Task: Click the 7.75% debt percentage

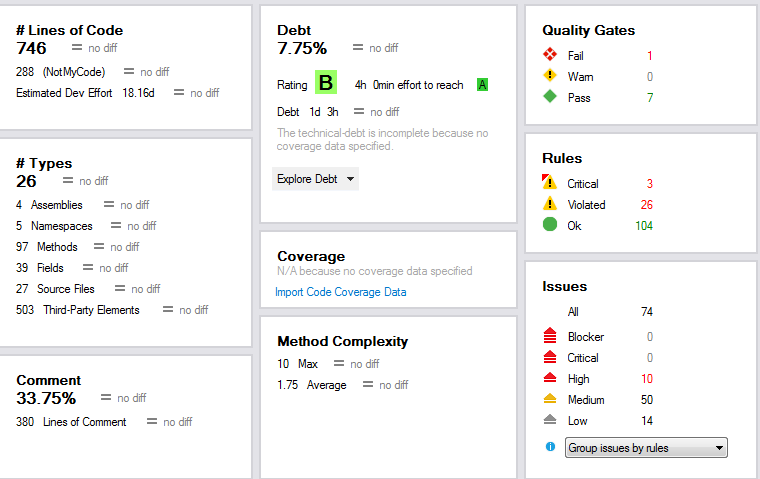Action: tap(302, 48)
